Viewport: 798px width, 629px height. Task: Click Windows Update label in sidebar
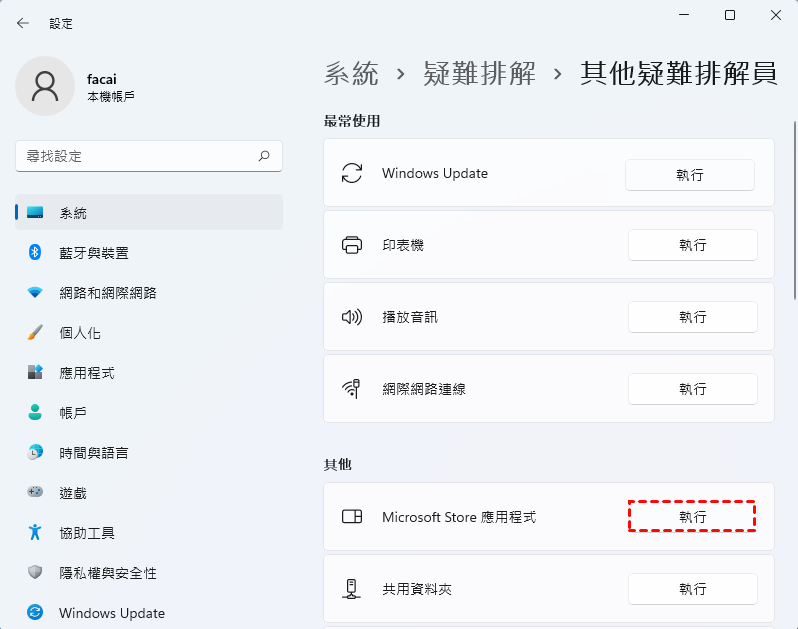coord(112,613)
